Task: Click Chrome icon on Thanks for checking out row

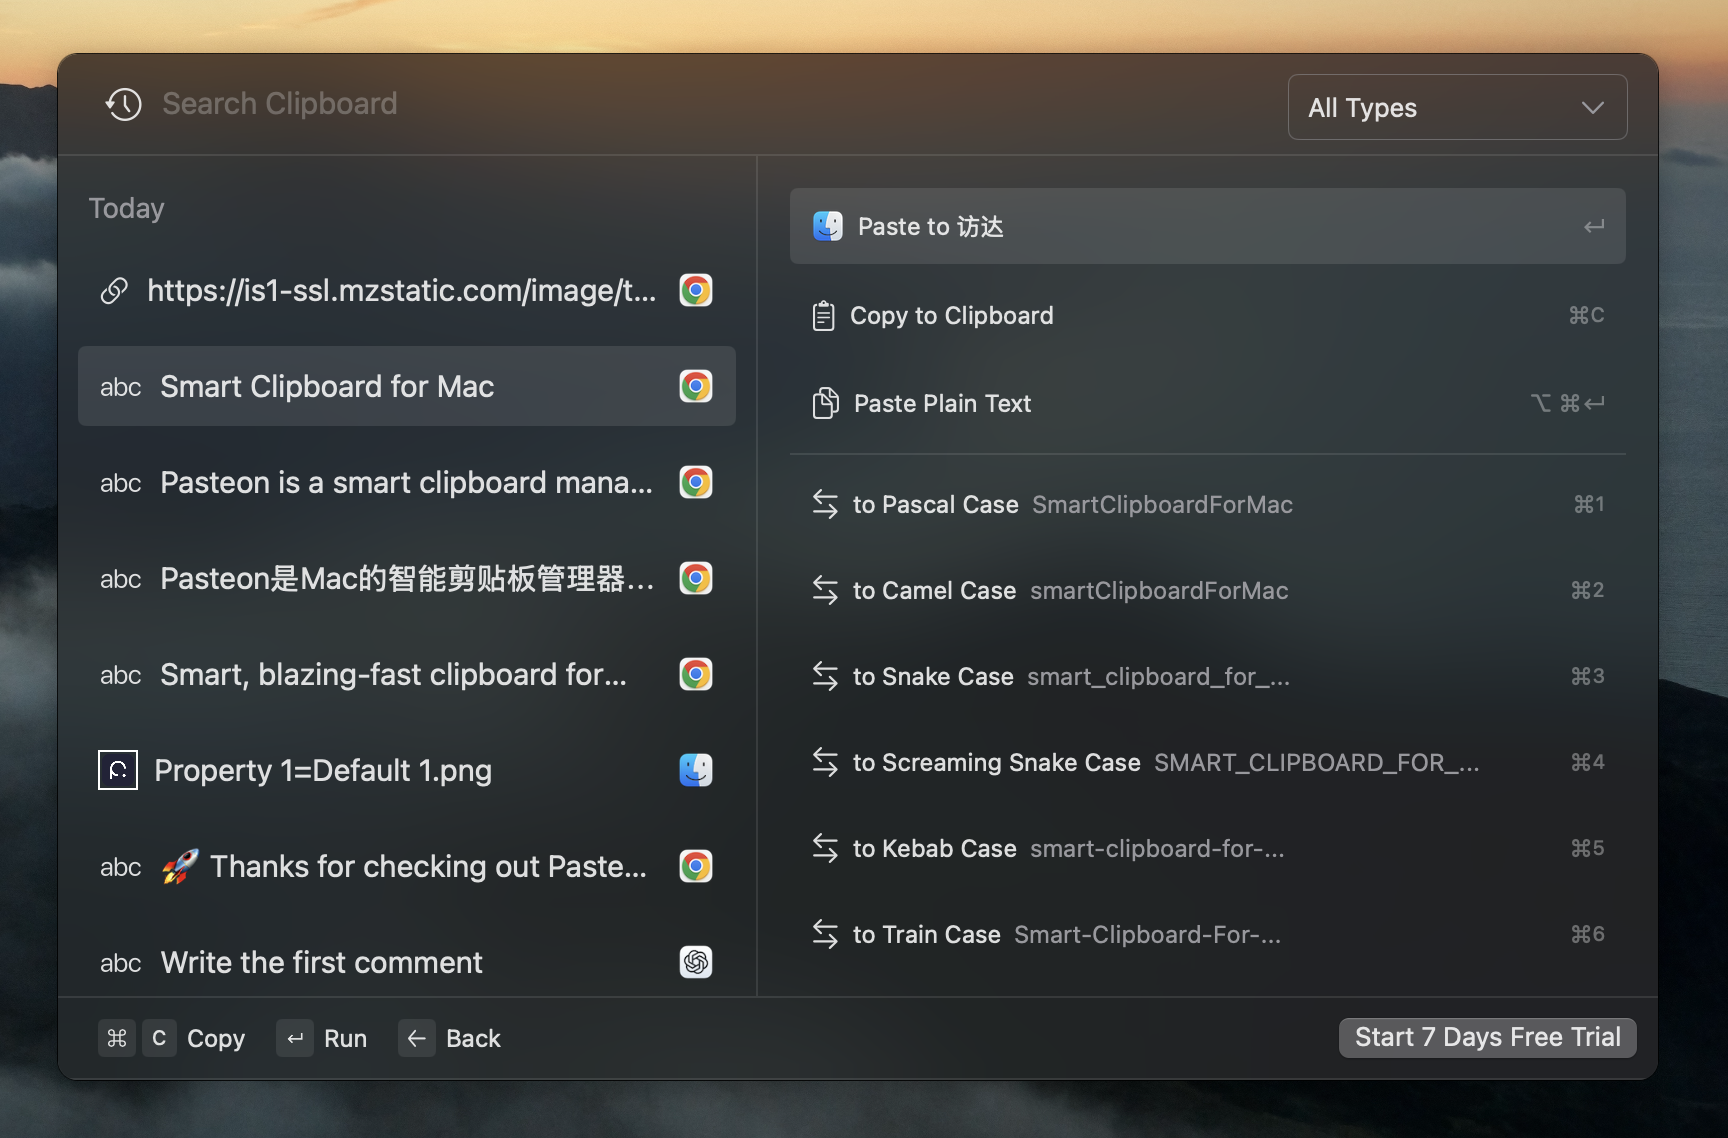Action: (696, 866)
